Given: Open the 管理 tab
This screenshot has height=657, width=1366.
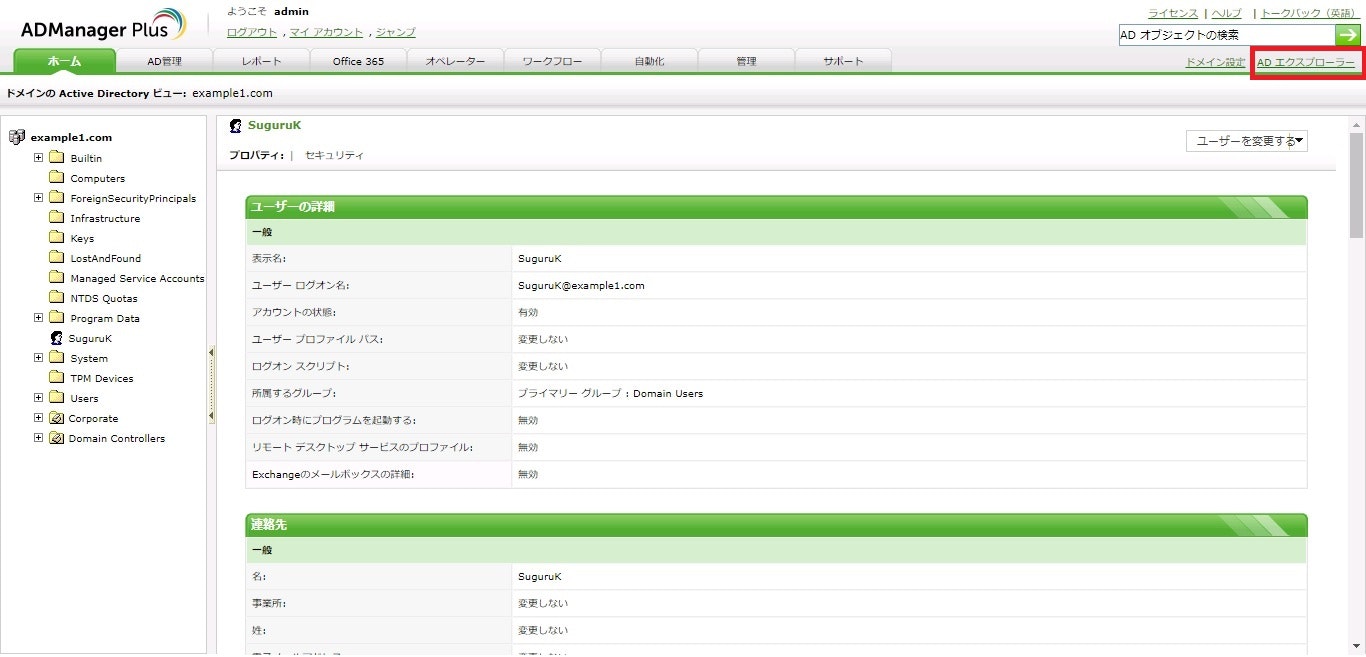Looking at the screenshot, I should (746, 61).
